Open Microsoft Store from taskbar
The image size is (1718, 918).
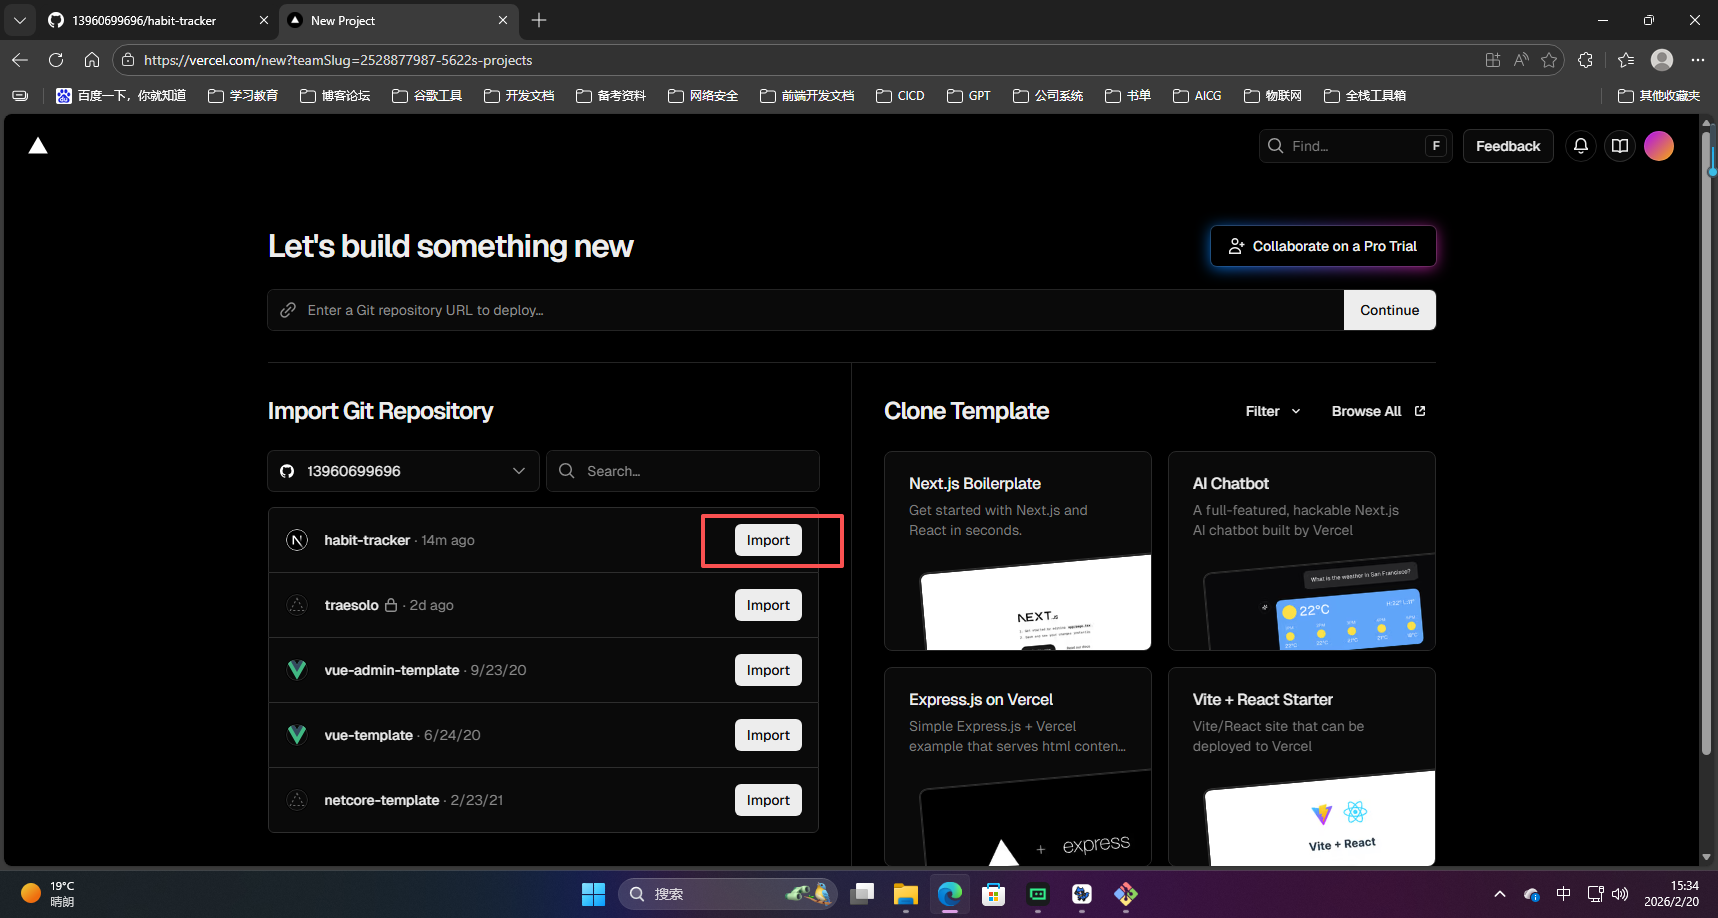pyautogui.click(x=994, y=894)
